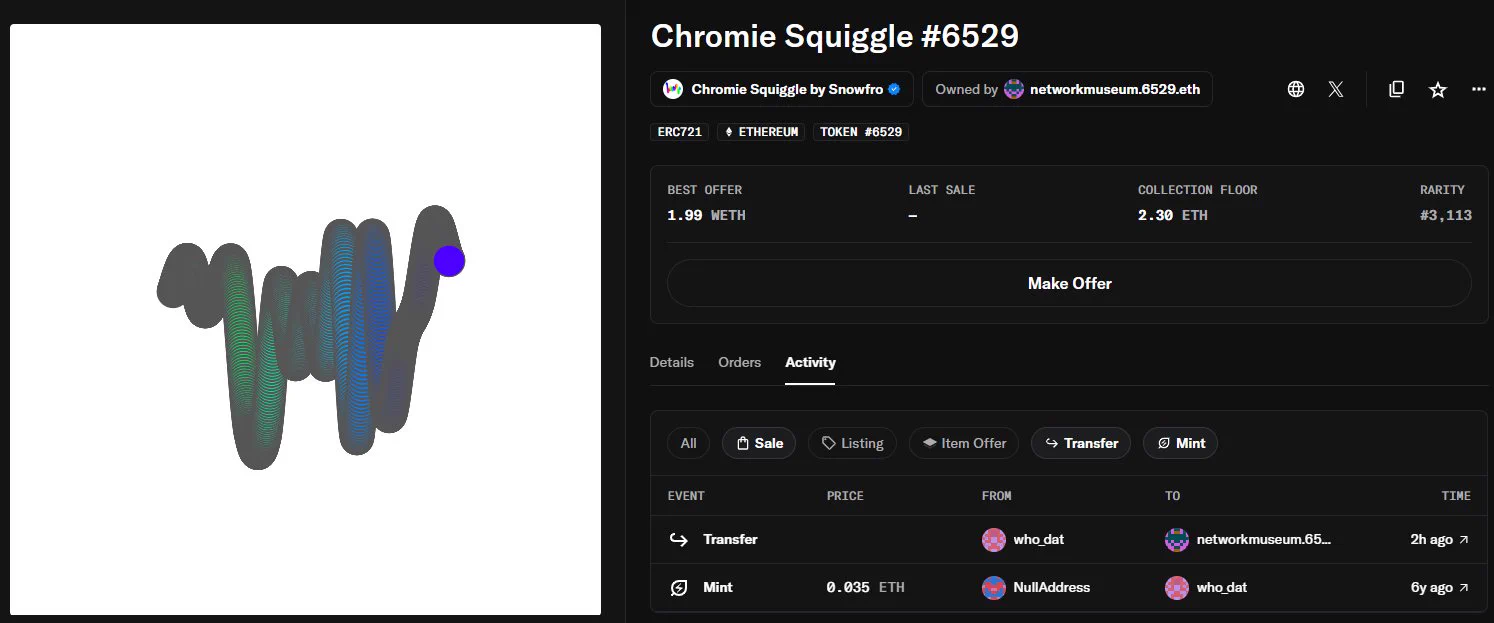1494x623 pixels.
Task: Open Mint transaction external link arrow
Action: click(x=1464, y=587)
